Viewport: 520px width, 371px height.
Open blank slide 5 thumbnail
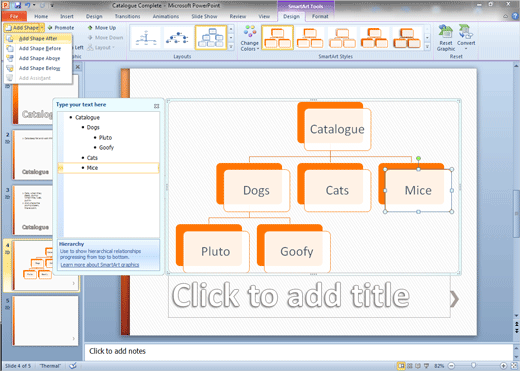[46, 321]
